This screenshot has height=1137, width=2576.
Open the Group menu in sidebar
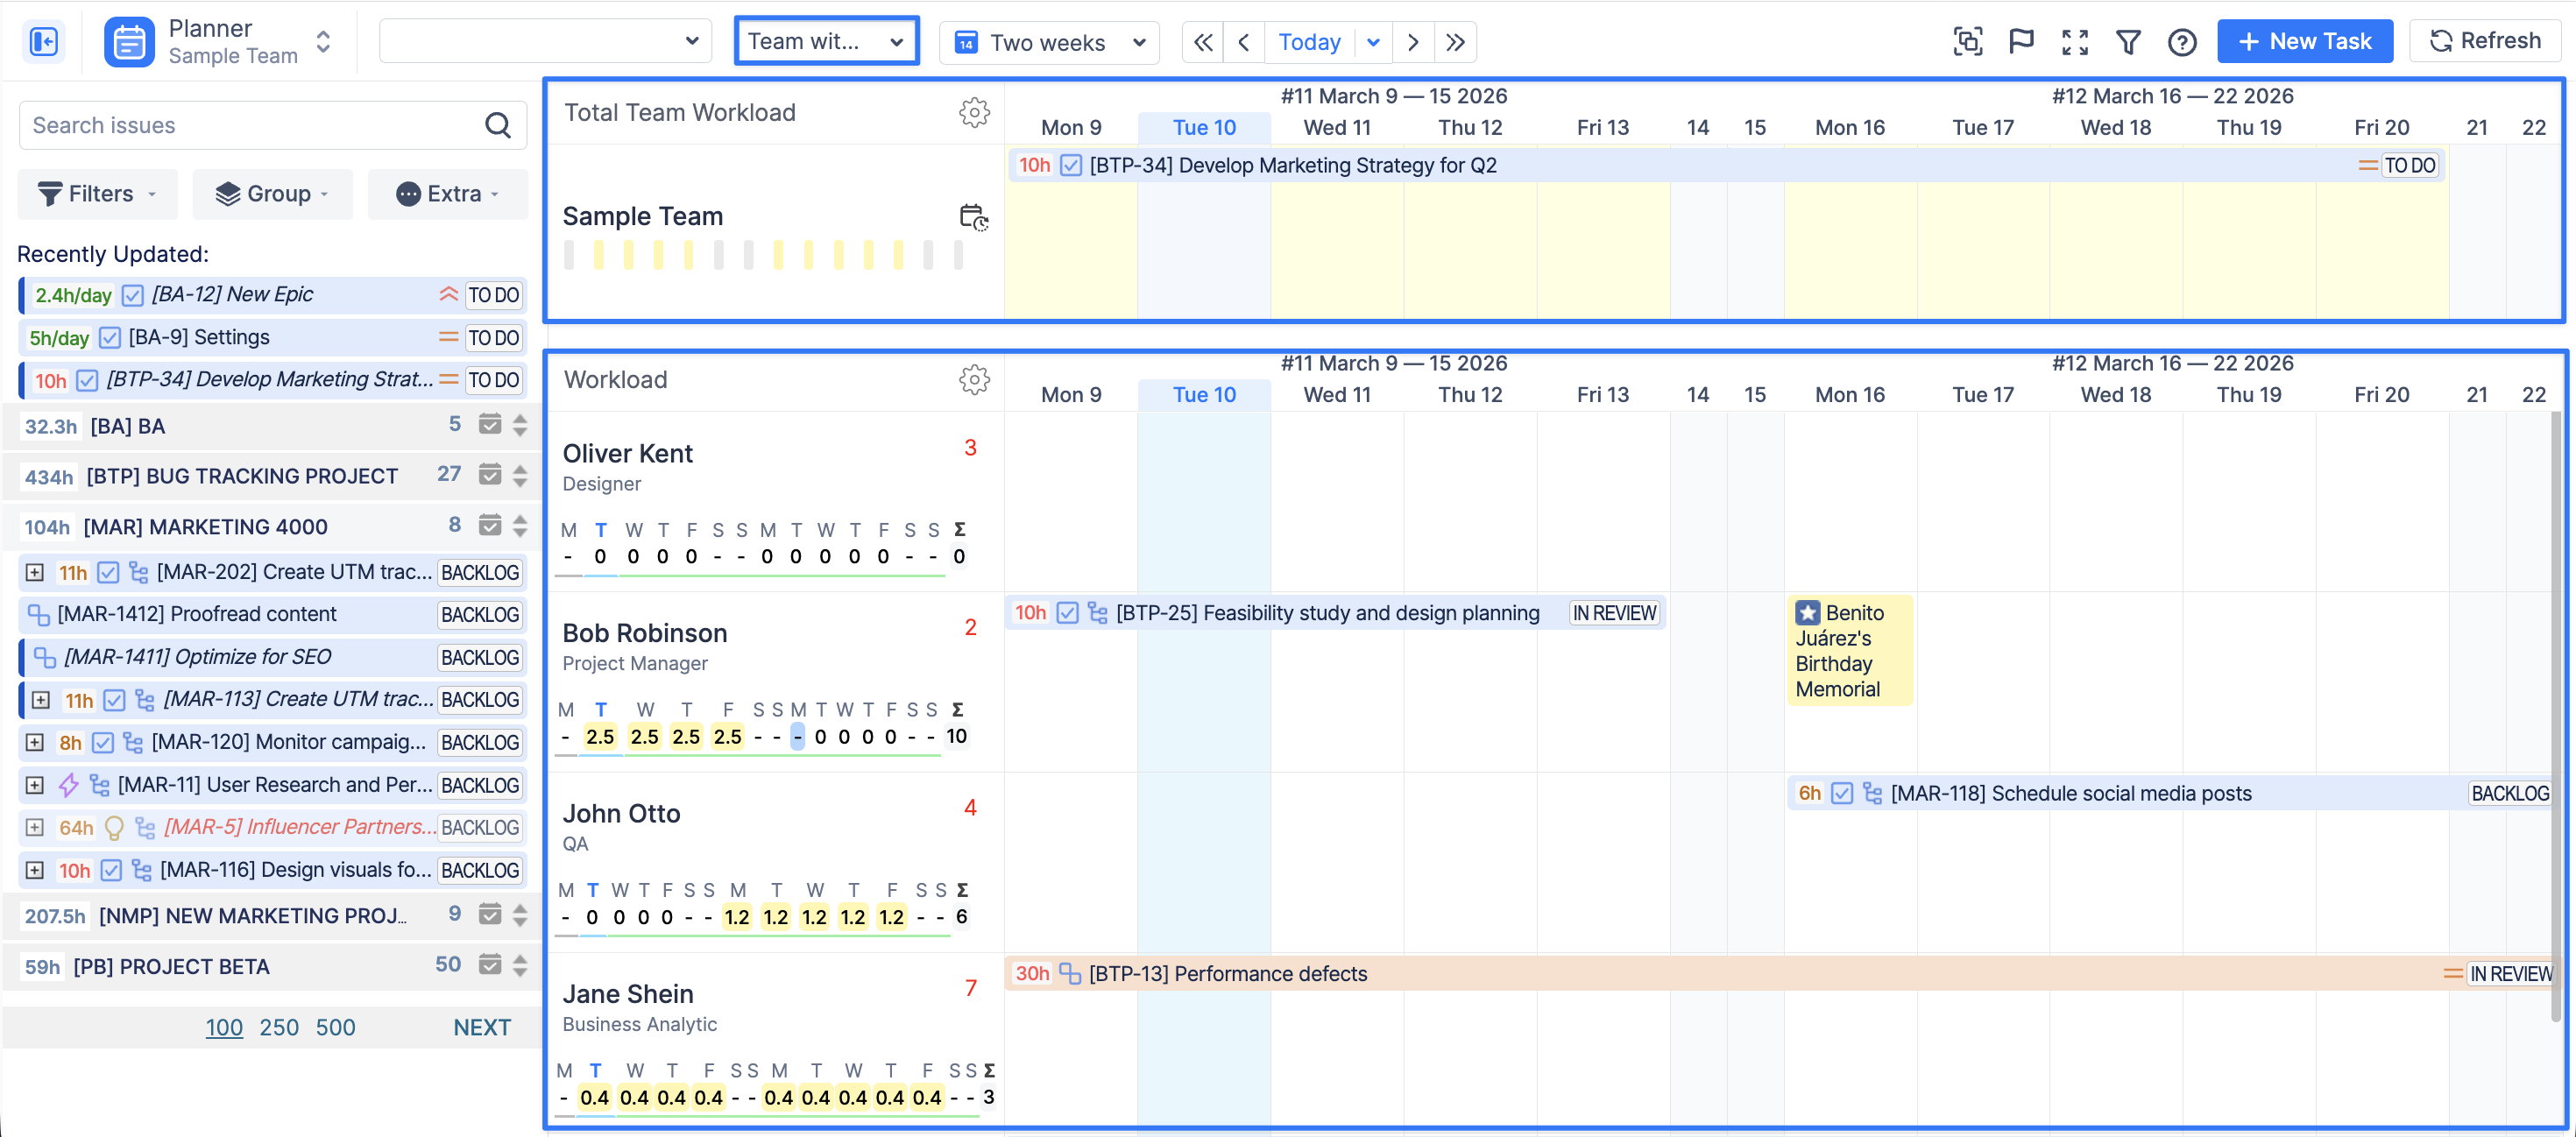coord(272,194)
